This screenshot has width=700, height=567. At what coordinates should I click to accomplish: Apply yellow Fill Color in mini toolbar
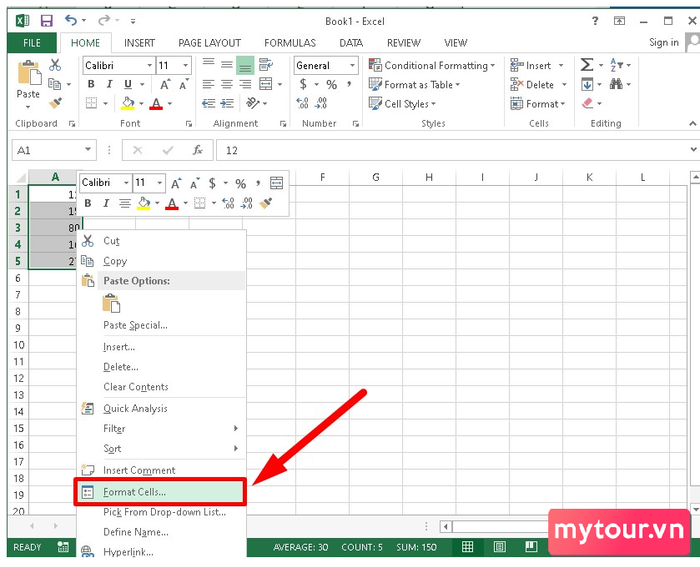144,203
